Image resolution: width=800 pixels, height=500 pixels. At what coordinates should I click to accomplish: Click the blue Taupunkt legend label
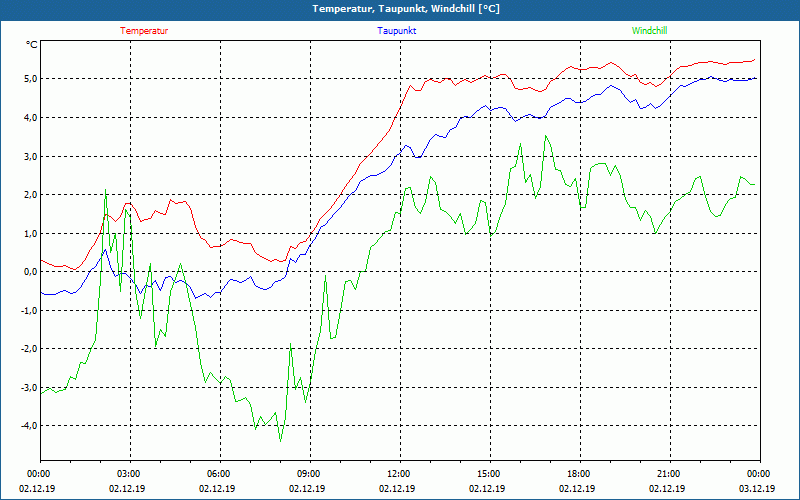click(396, 31)
